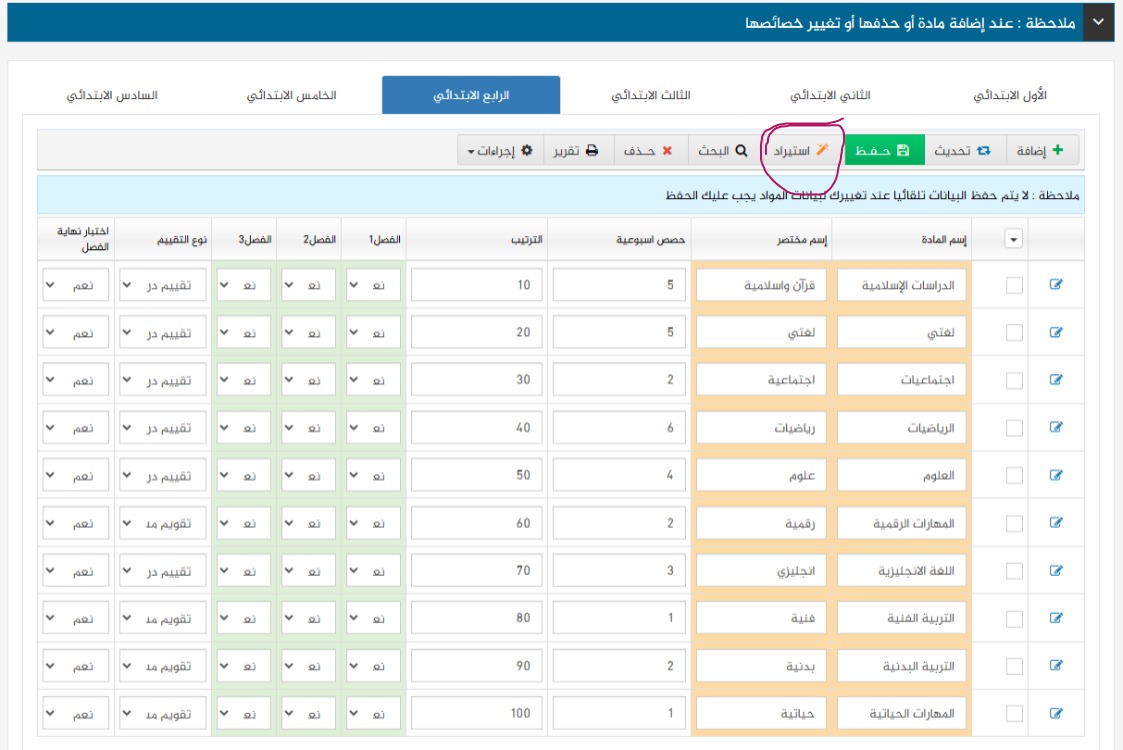Tick the checkbox for لغتي row

(x=1014, y=332)
